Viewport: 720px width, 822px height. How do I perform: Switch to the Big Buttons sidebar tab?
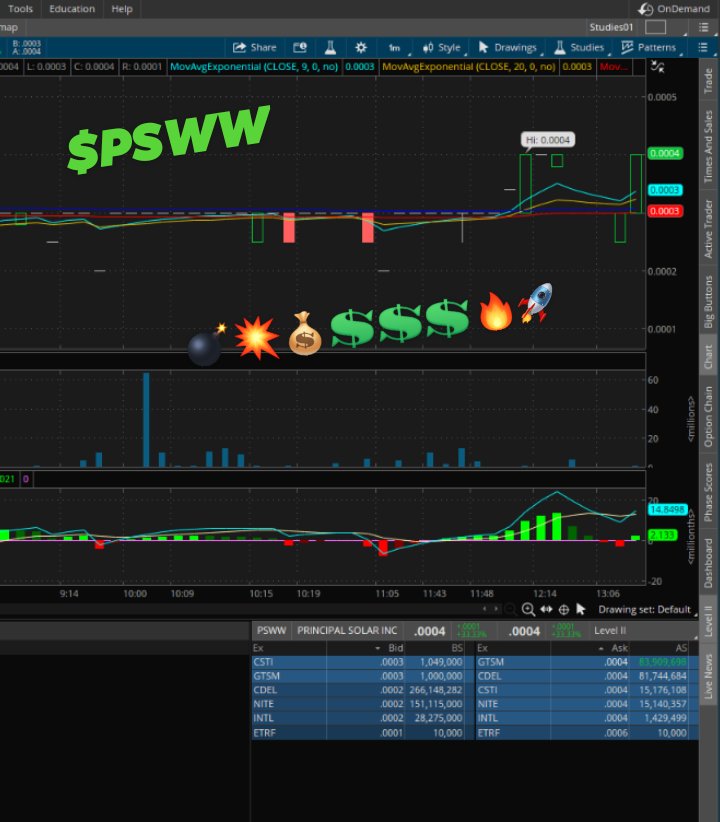click(708, 302)
